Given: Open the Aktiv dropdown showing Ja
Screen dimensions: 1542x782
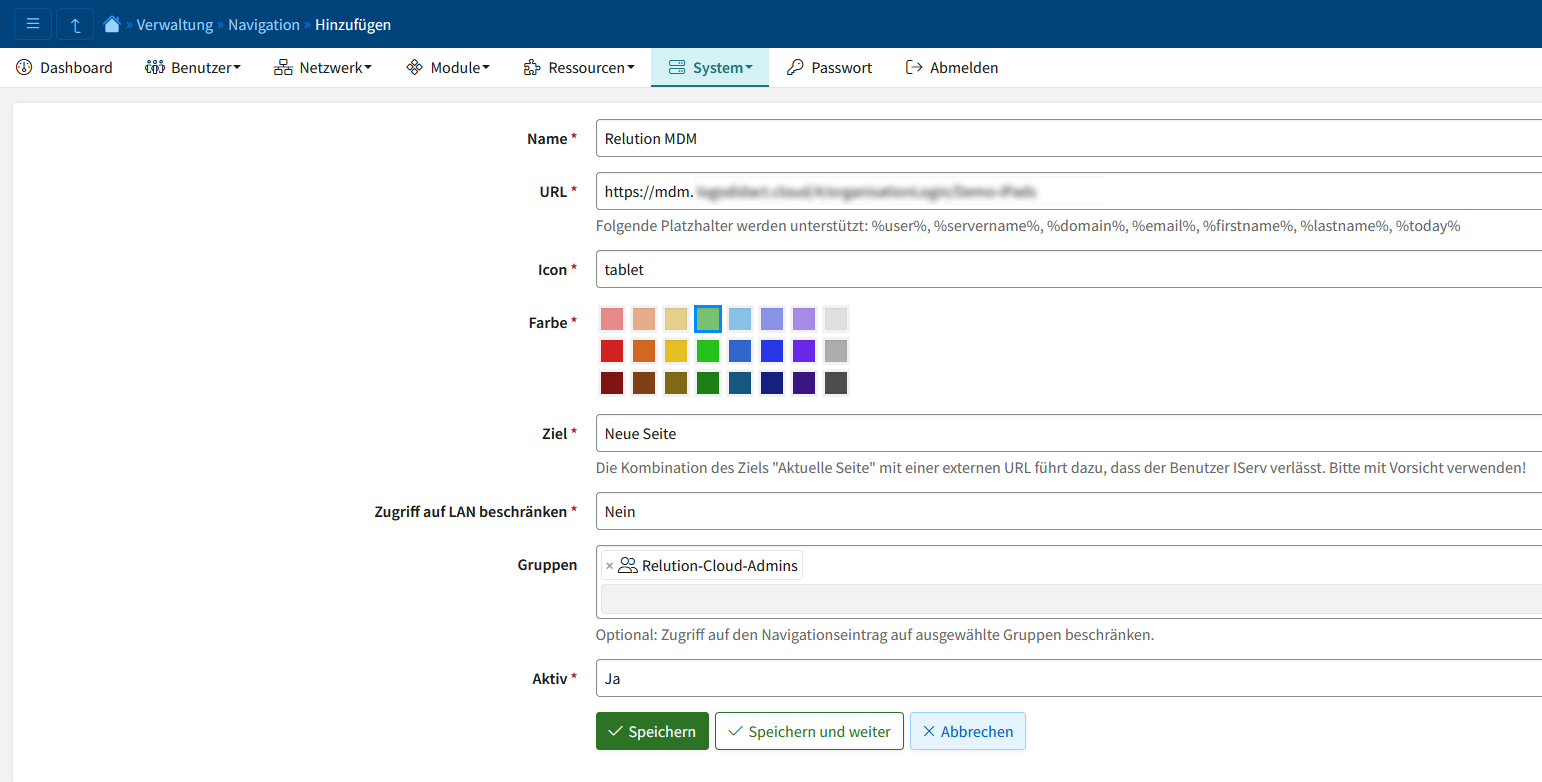Looking at the screenshot, I should (x=1069, y=678).
